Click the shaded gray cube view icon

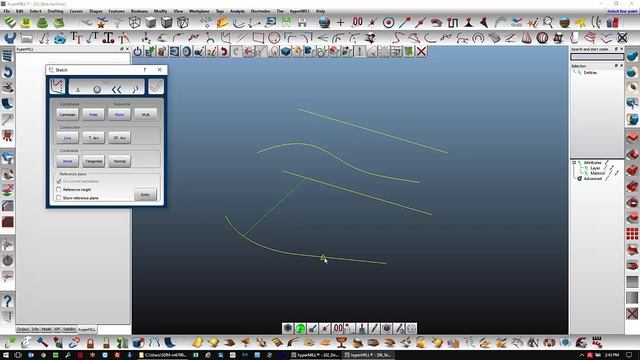tap(151, 22)
